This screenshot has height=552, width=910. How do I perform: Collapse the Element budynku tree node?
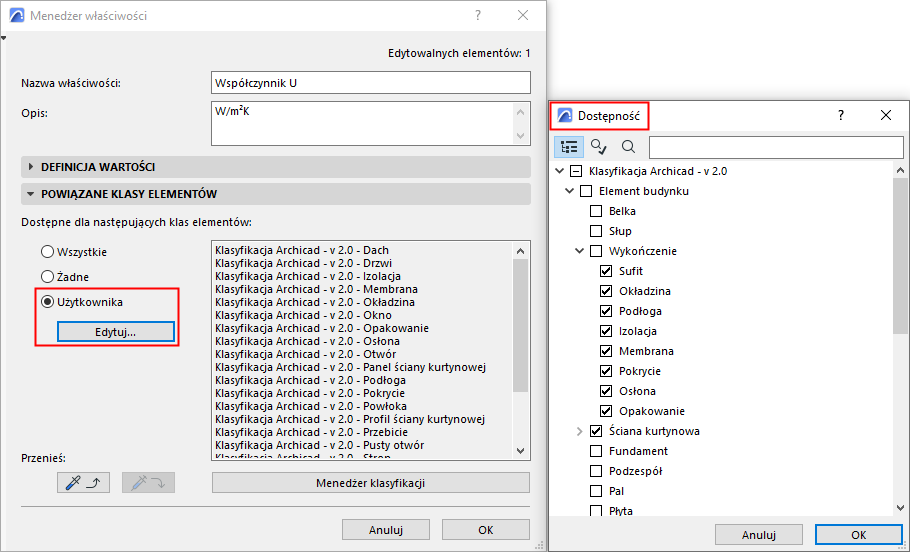569,191
